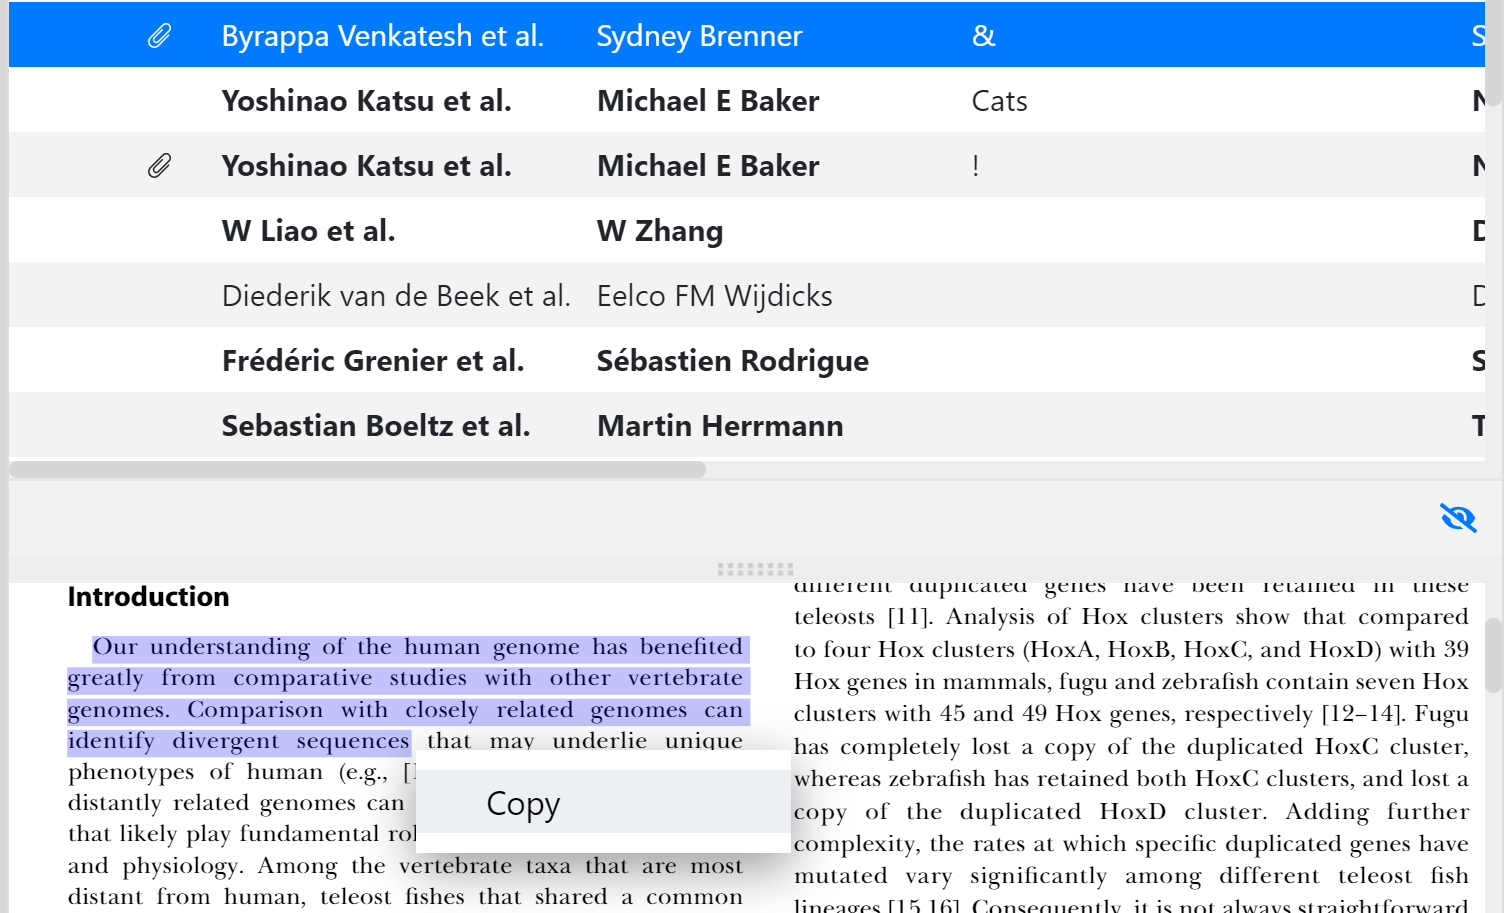This screenshot has width=1504, height=913.
Task: Click the horizontal scrollbar under the reference table
Action: click(358, 470)
